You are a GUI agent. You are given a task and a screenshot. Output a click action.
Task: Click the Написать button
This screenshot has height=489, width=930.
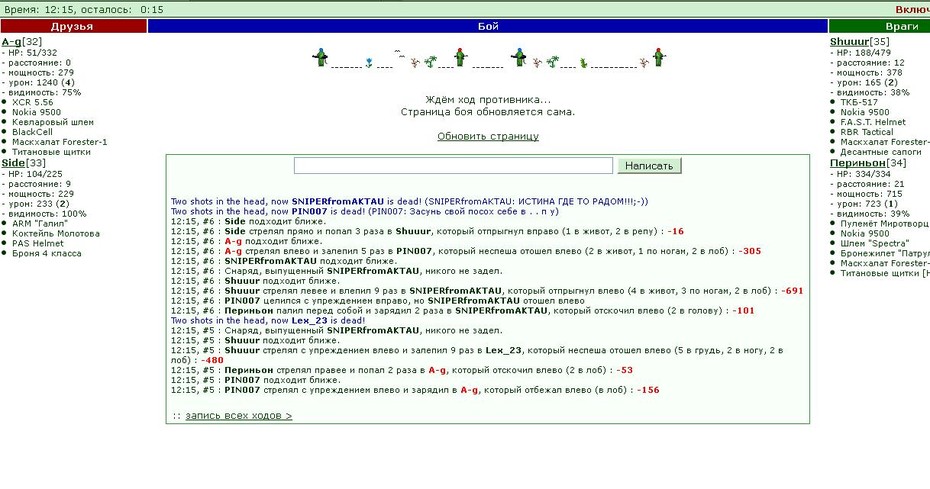tap(649, 166)
